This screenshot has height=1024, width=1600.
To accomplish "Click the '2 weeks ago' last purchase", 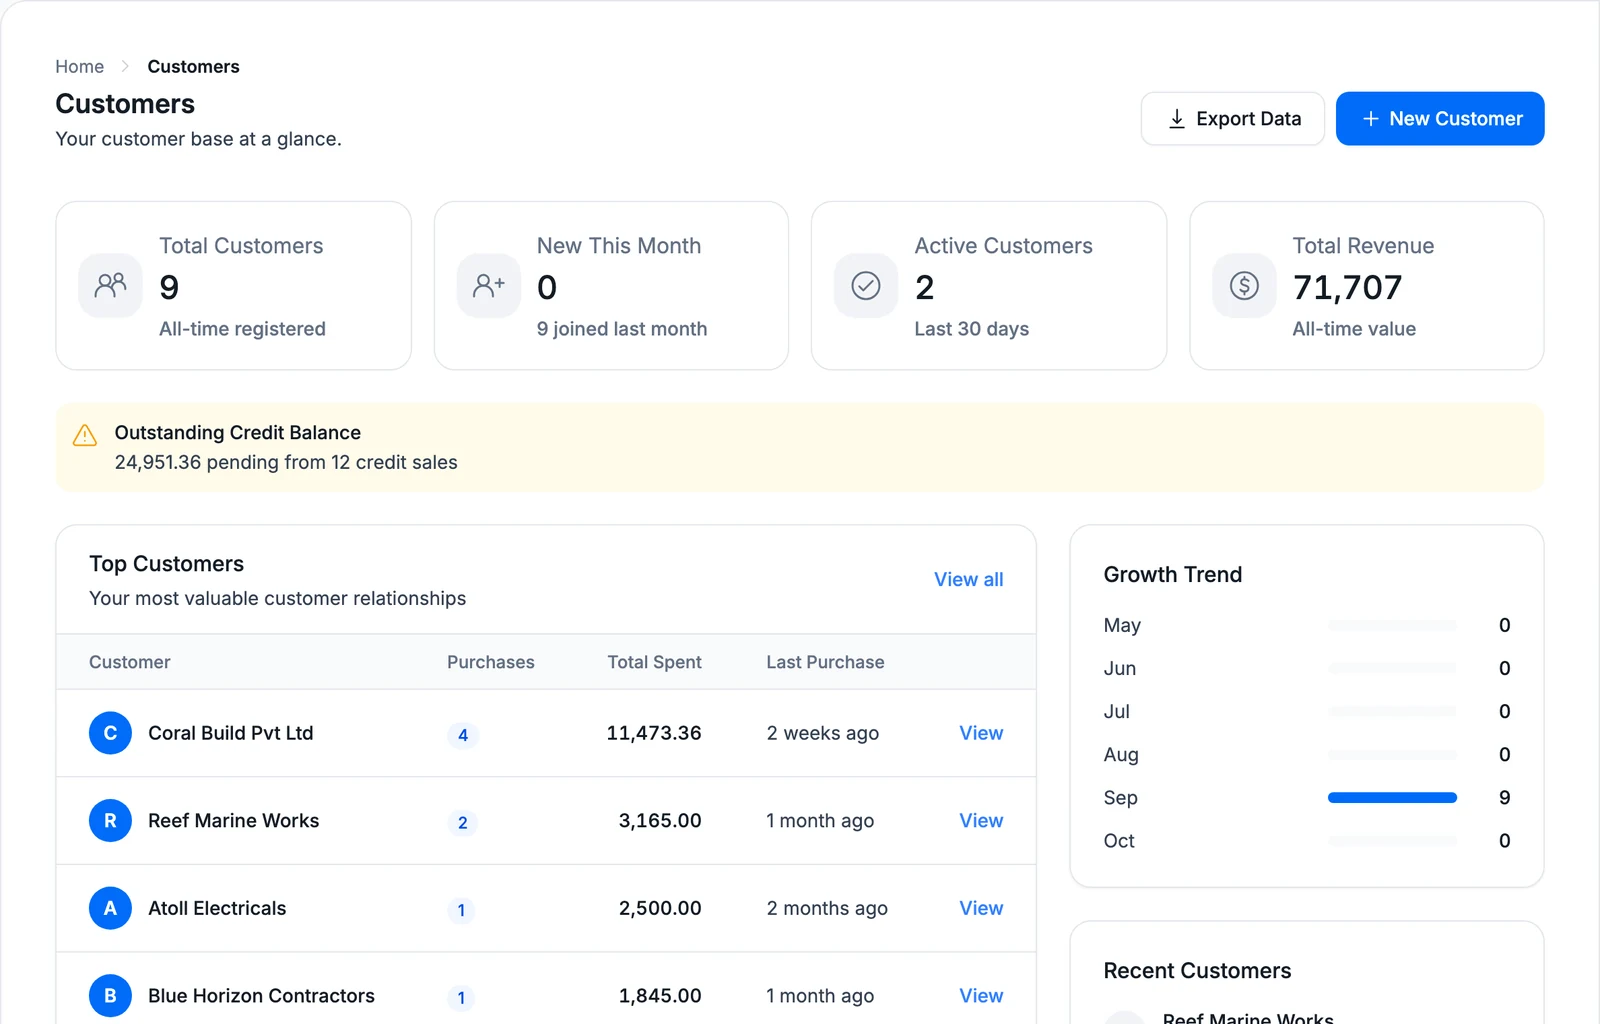I will [x=823, y=733].
